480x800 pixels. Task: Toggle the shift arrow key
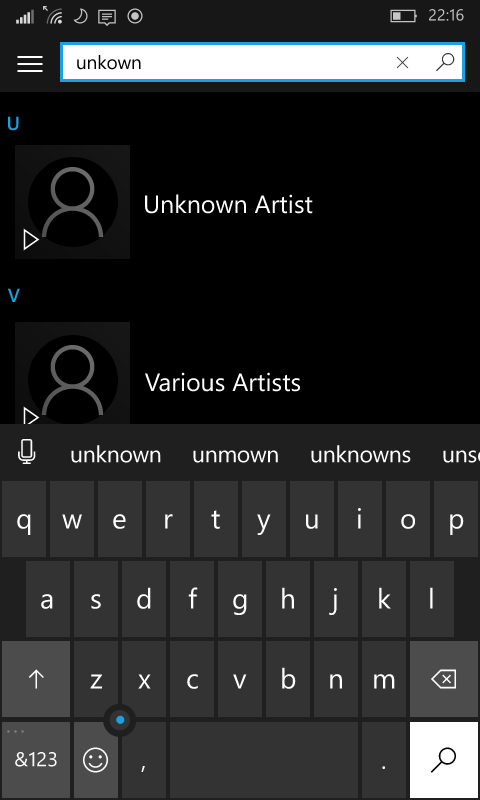36,679
